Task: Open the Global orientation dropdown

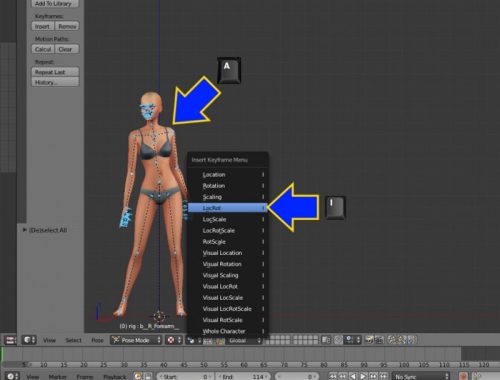Action: coord(245,340)
